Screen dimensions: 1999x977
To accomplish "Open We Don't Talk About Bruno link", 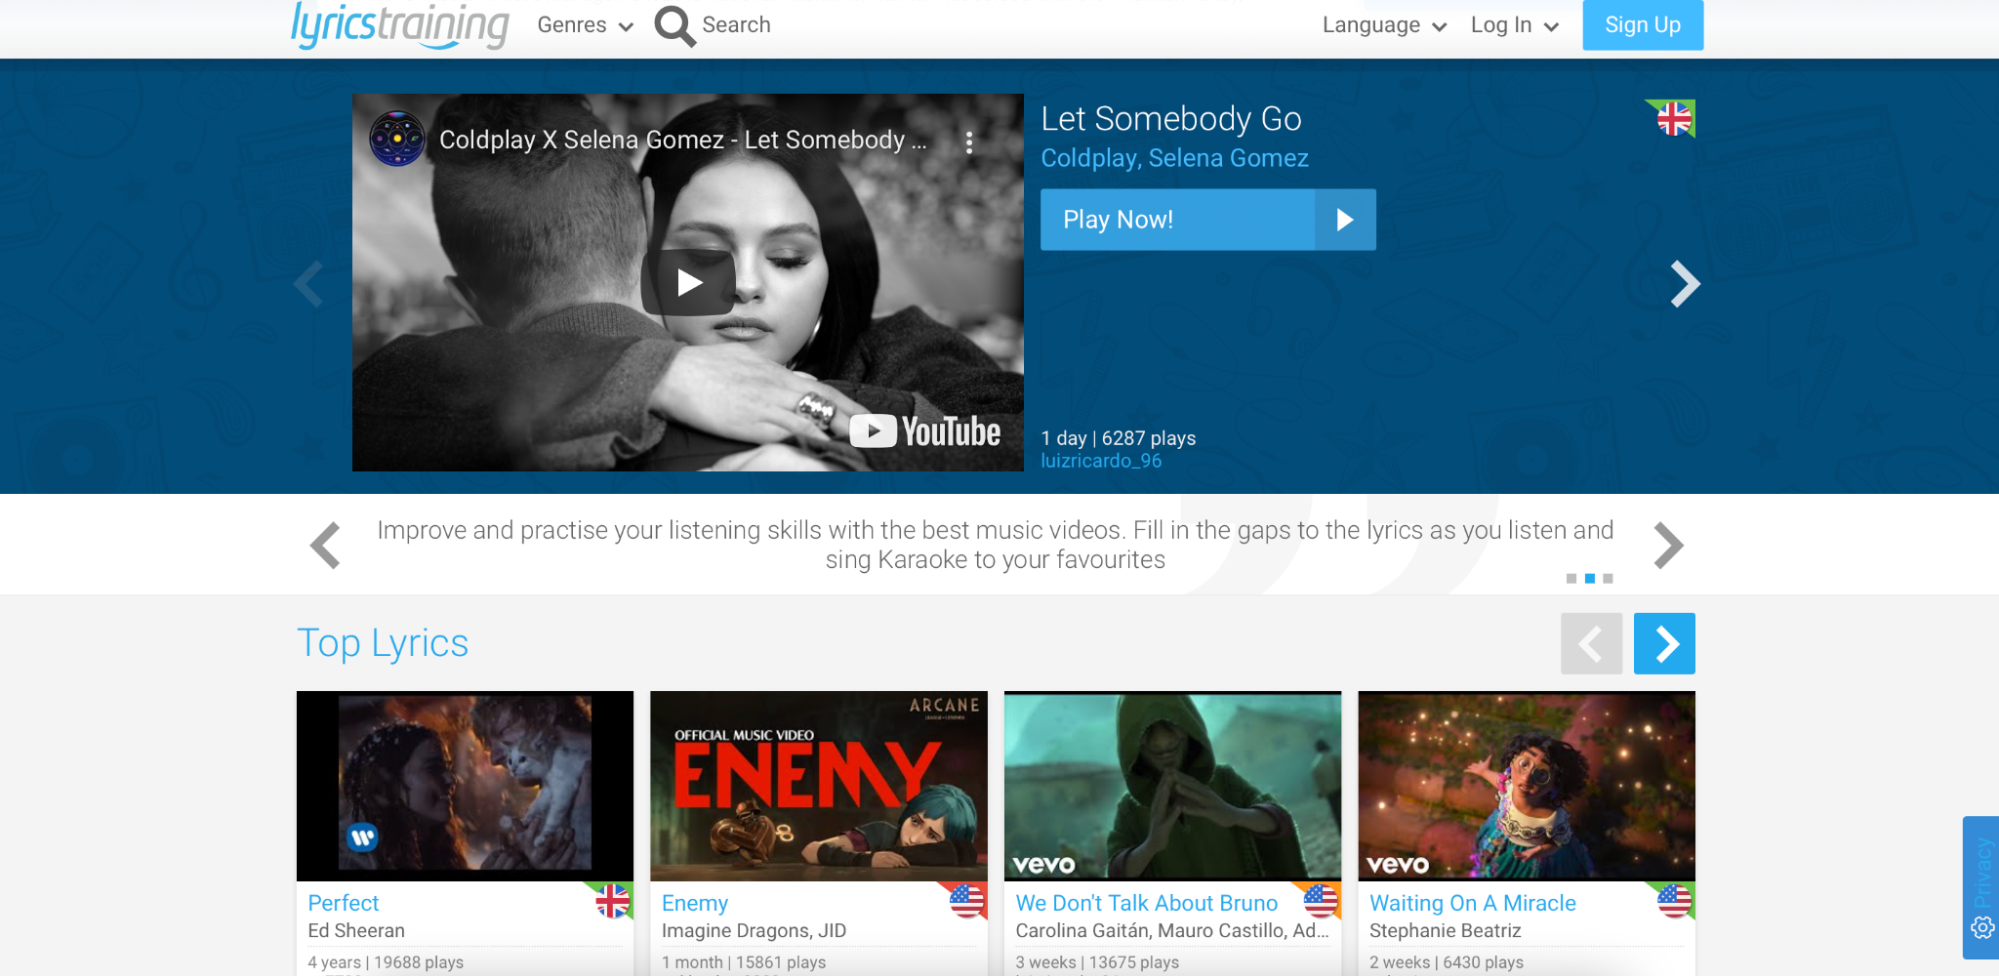I will click(x=1146, y=903).
